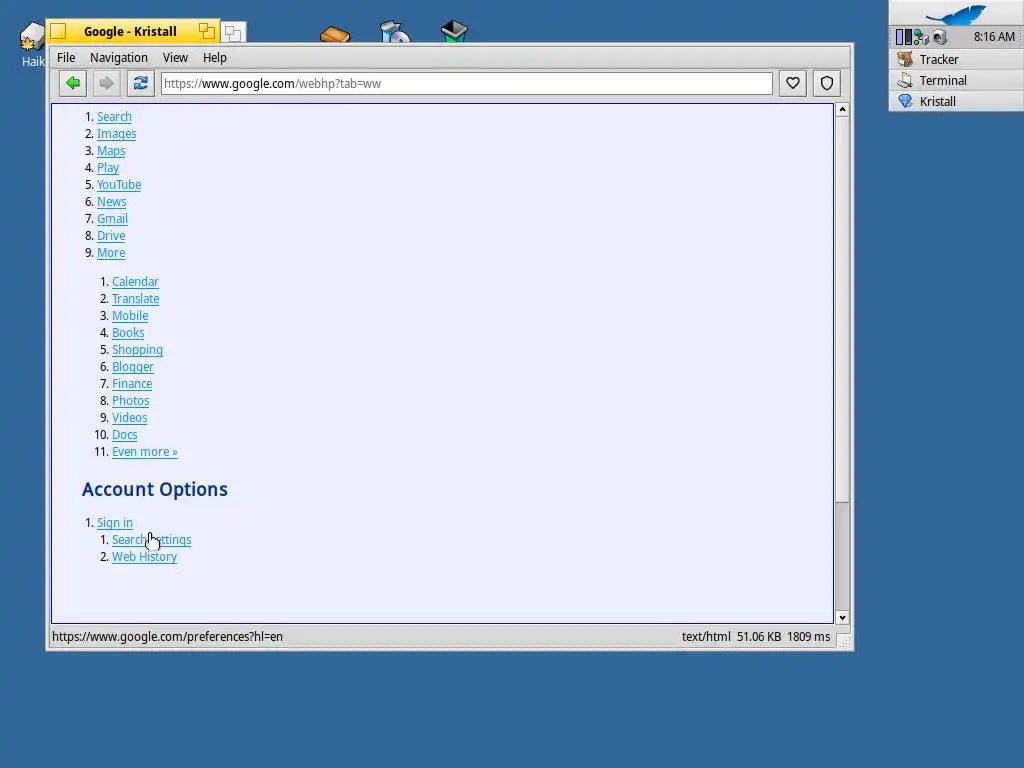Screen dimensions: 1024x768
Task: Follow the Mobile link
Action: [130, 315]
